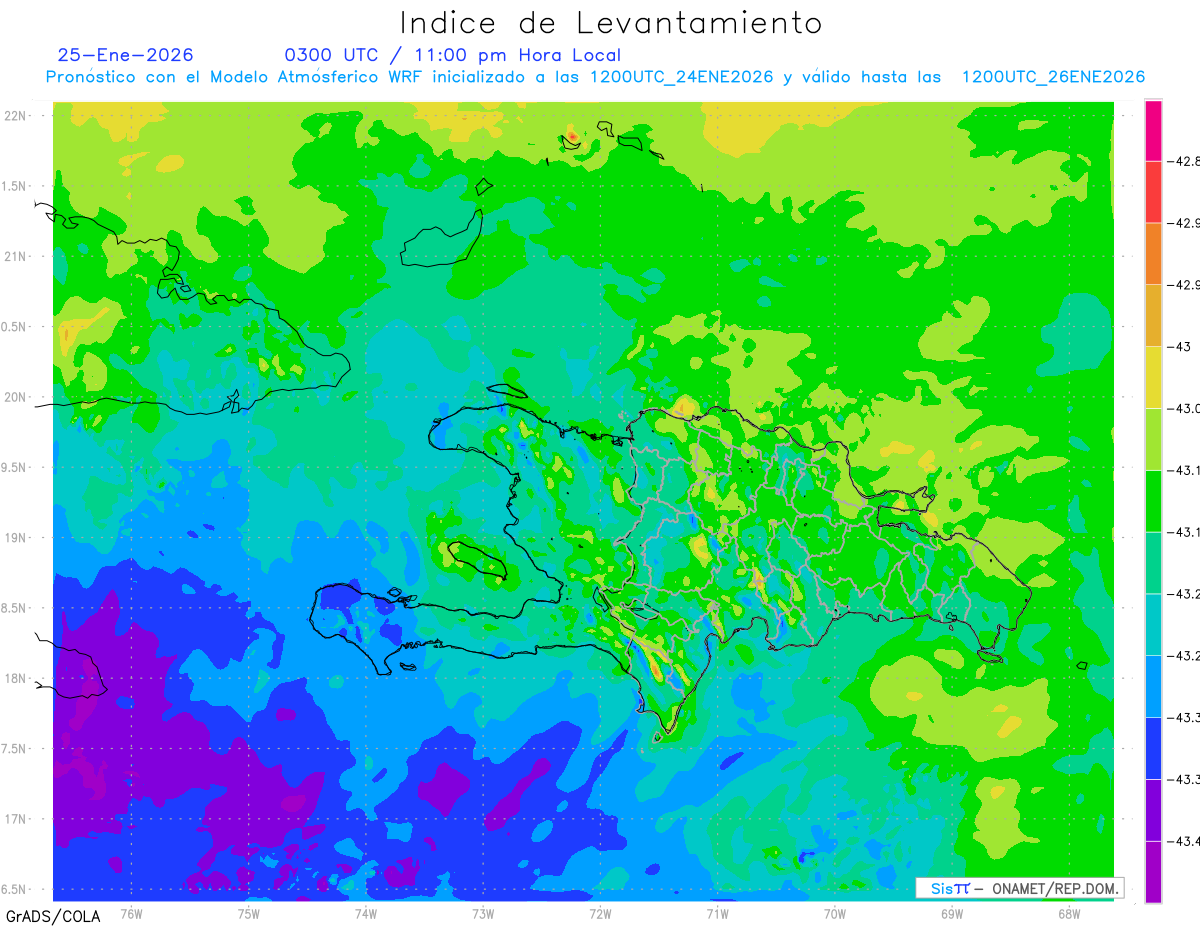
Task: Select the pink swatch atop the colorbar
Action: coord(1153,130)
